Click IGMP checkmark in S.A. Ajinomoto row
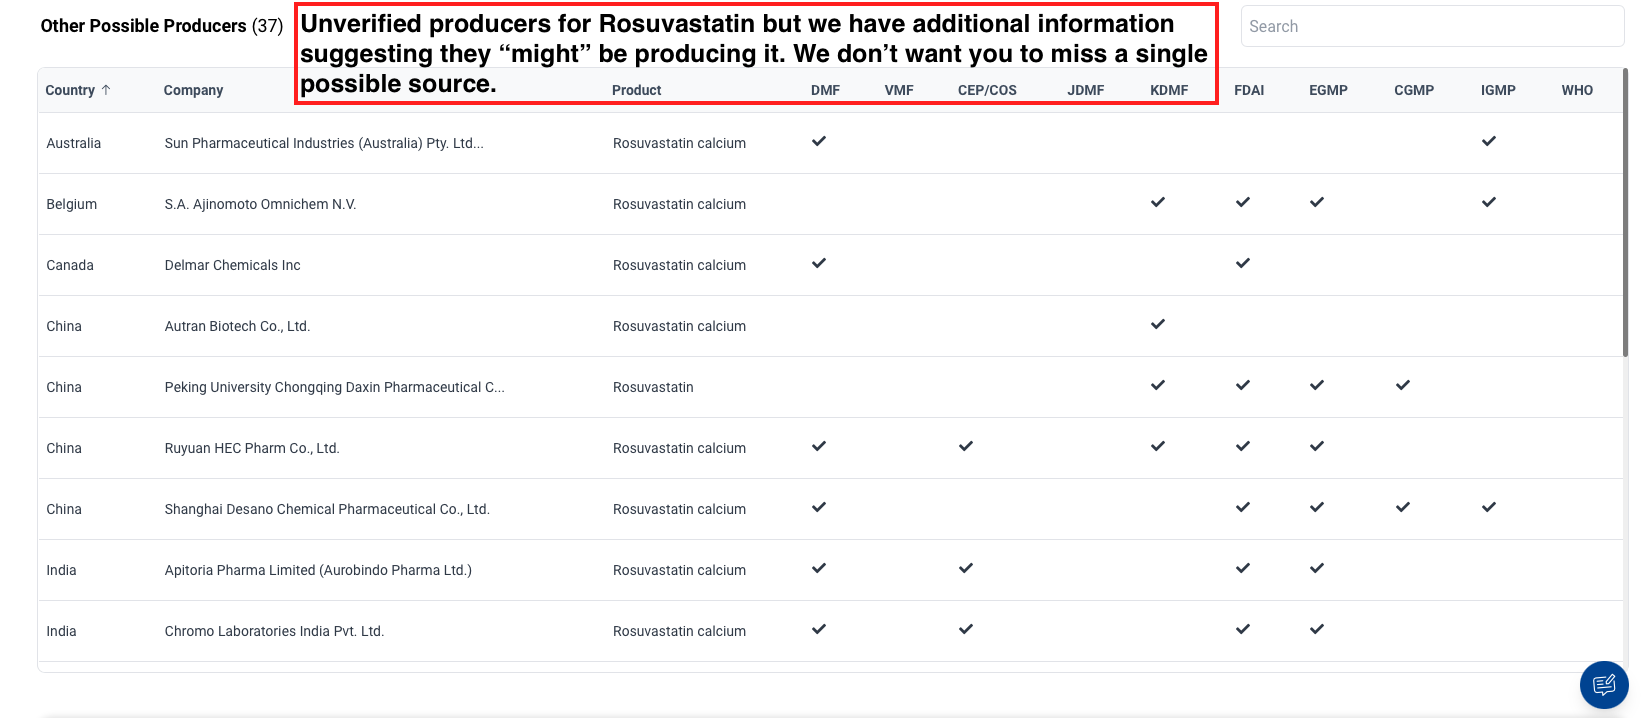 pyautogui.click(x=1489, y=202)
